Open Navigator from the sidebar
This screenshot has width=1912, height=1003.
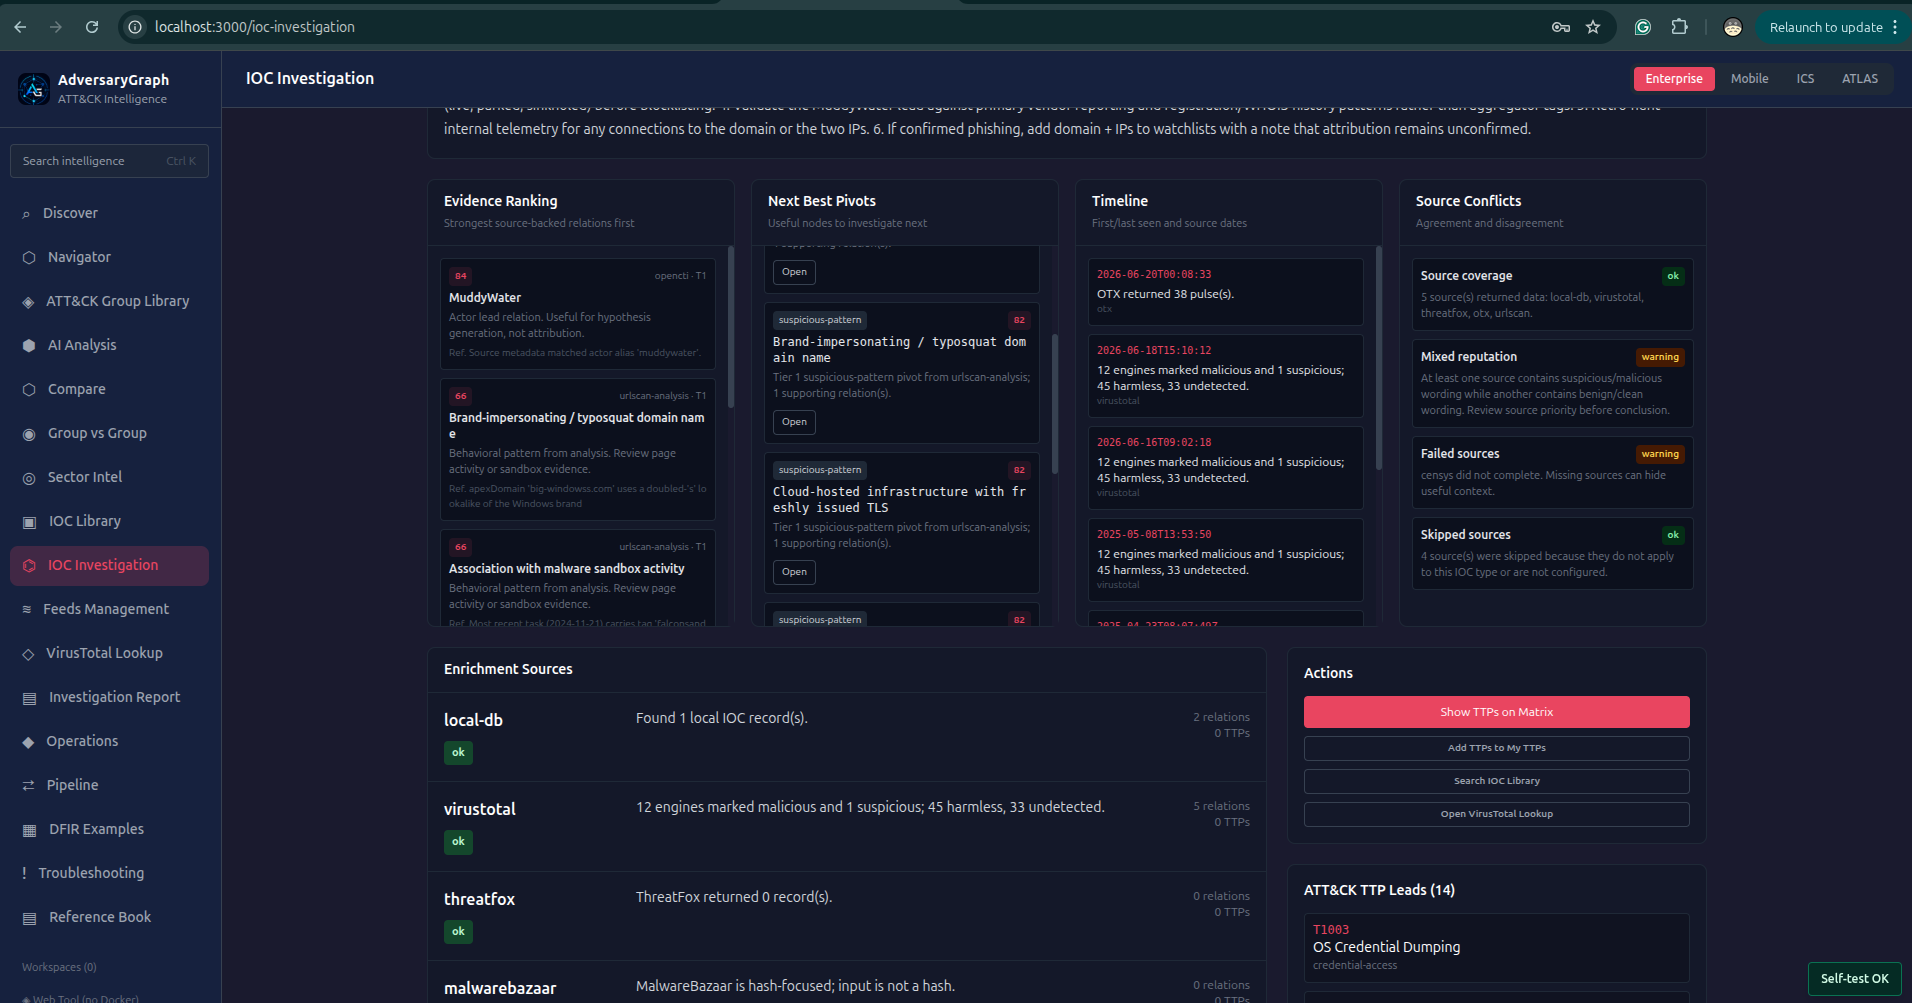(109, 258)
